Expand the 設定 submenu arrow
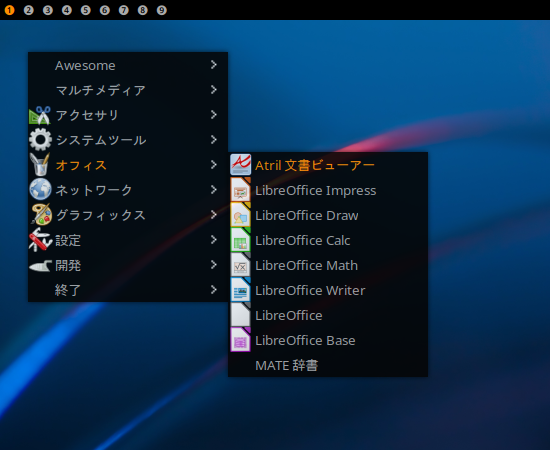 click(x=214, y=240)
